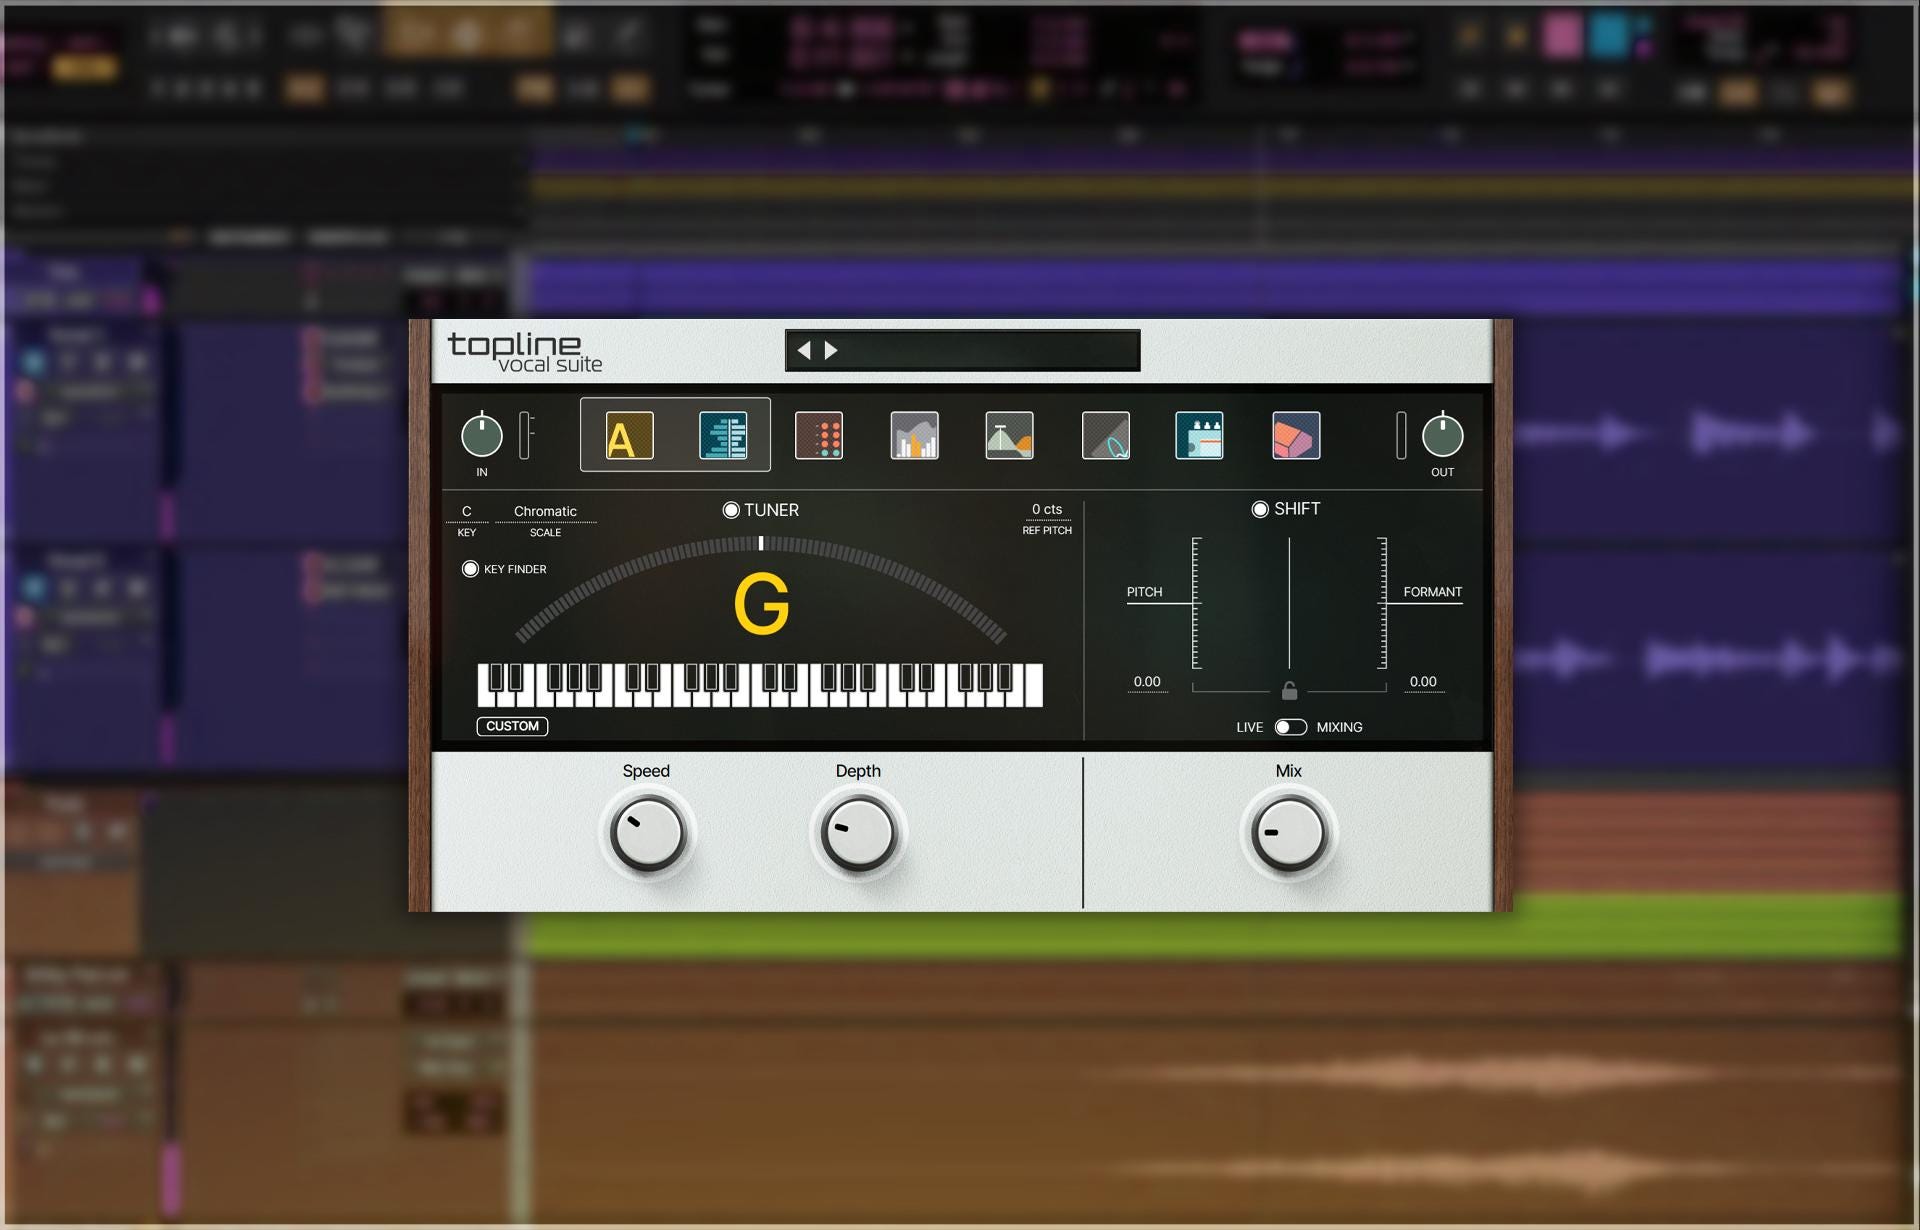Click the detected note G display
1920x1230 pixels.
click(762, 604)
